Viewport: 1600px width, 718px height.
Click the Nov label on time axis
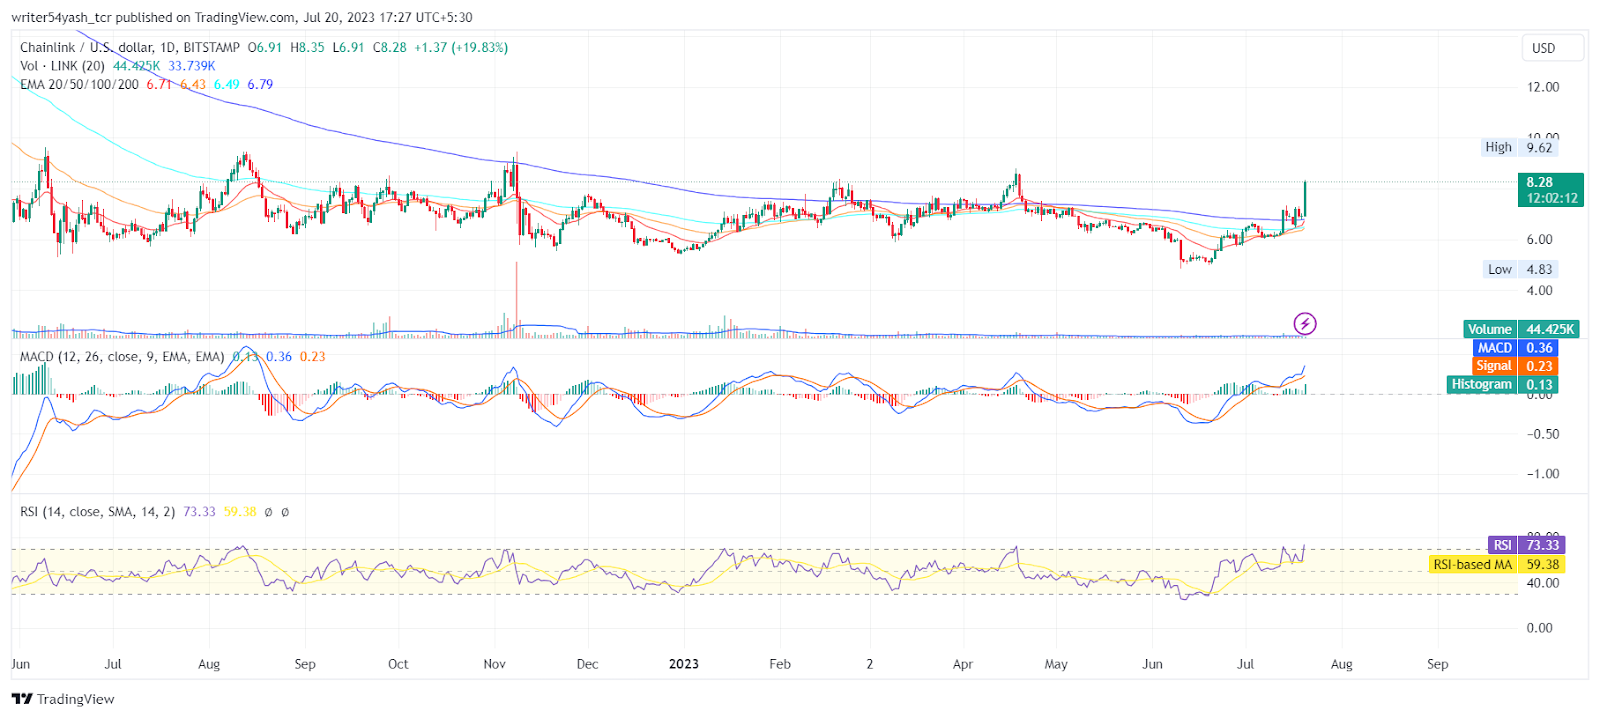[x=495, y=664]
